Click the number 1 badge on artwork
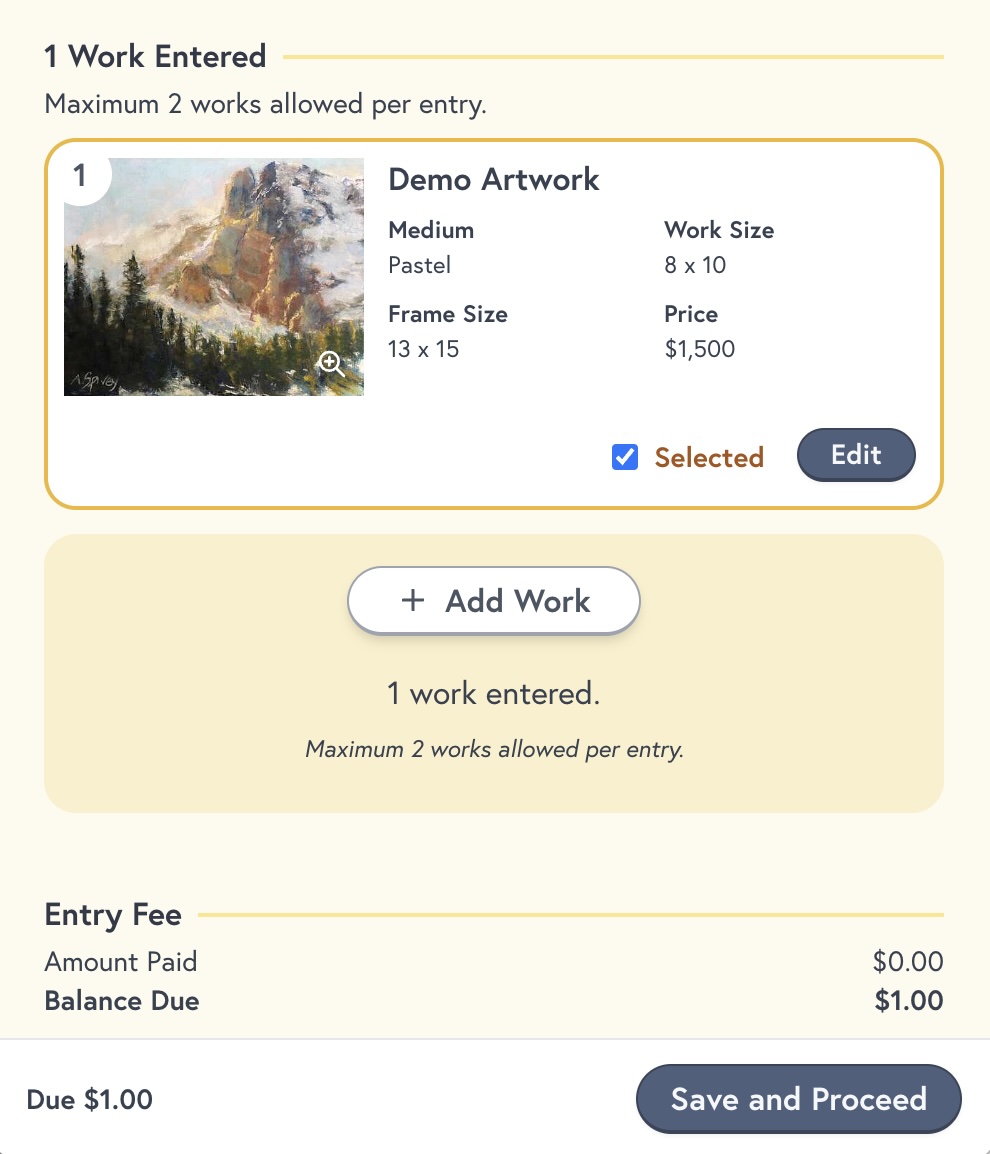990x1154 pixels. pos(80,176)
